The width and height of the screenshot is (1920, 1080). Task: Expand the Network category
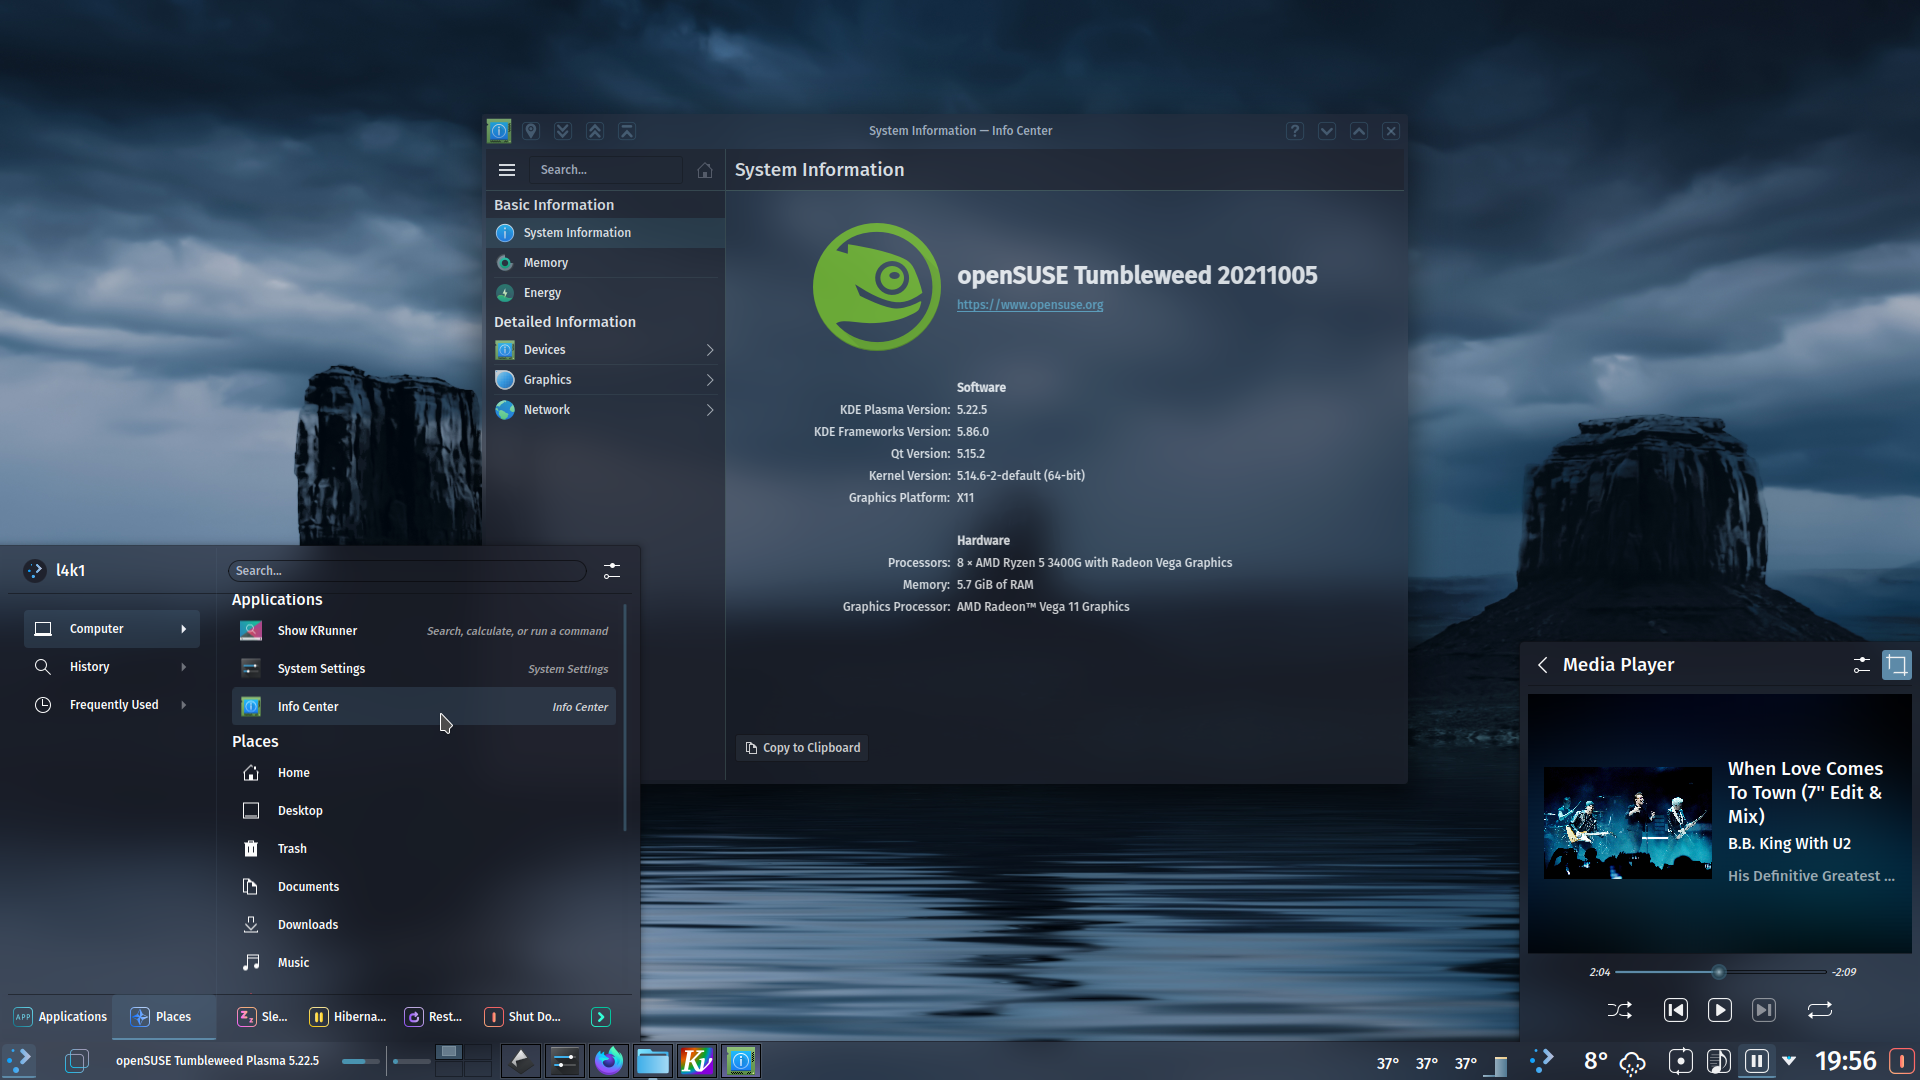click(x=606, y=410)
